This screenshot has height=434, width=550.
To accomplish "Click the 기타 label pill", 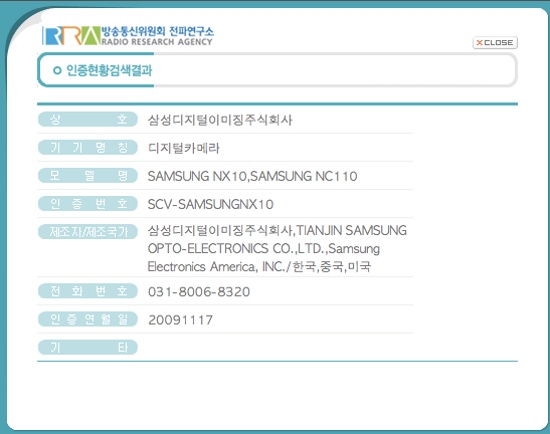I will pyautogui.click(x=88, y=347).
